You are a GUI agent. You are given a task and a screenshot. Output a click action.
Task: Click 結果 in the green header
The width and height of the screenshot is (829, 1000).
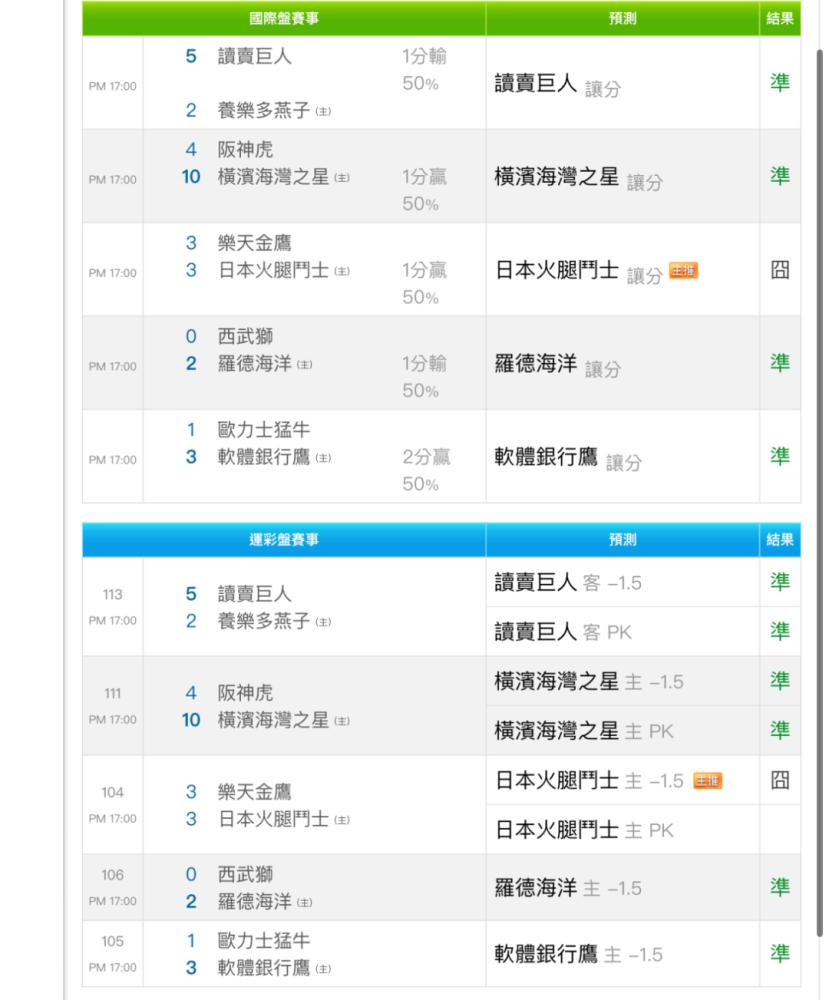point(780,18)
